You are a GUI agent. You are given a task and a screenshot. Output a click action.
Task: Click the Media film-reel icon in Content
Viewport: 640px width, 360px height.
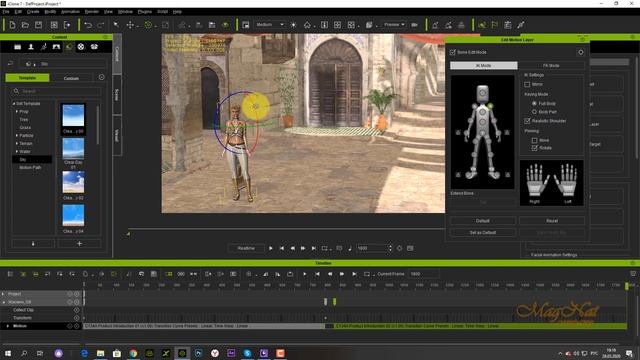[x=81, y=47]
